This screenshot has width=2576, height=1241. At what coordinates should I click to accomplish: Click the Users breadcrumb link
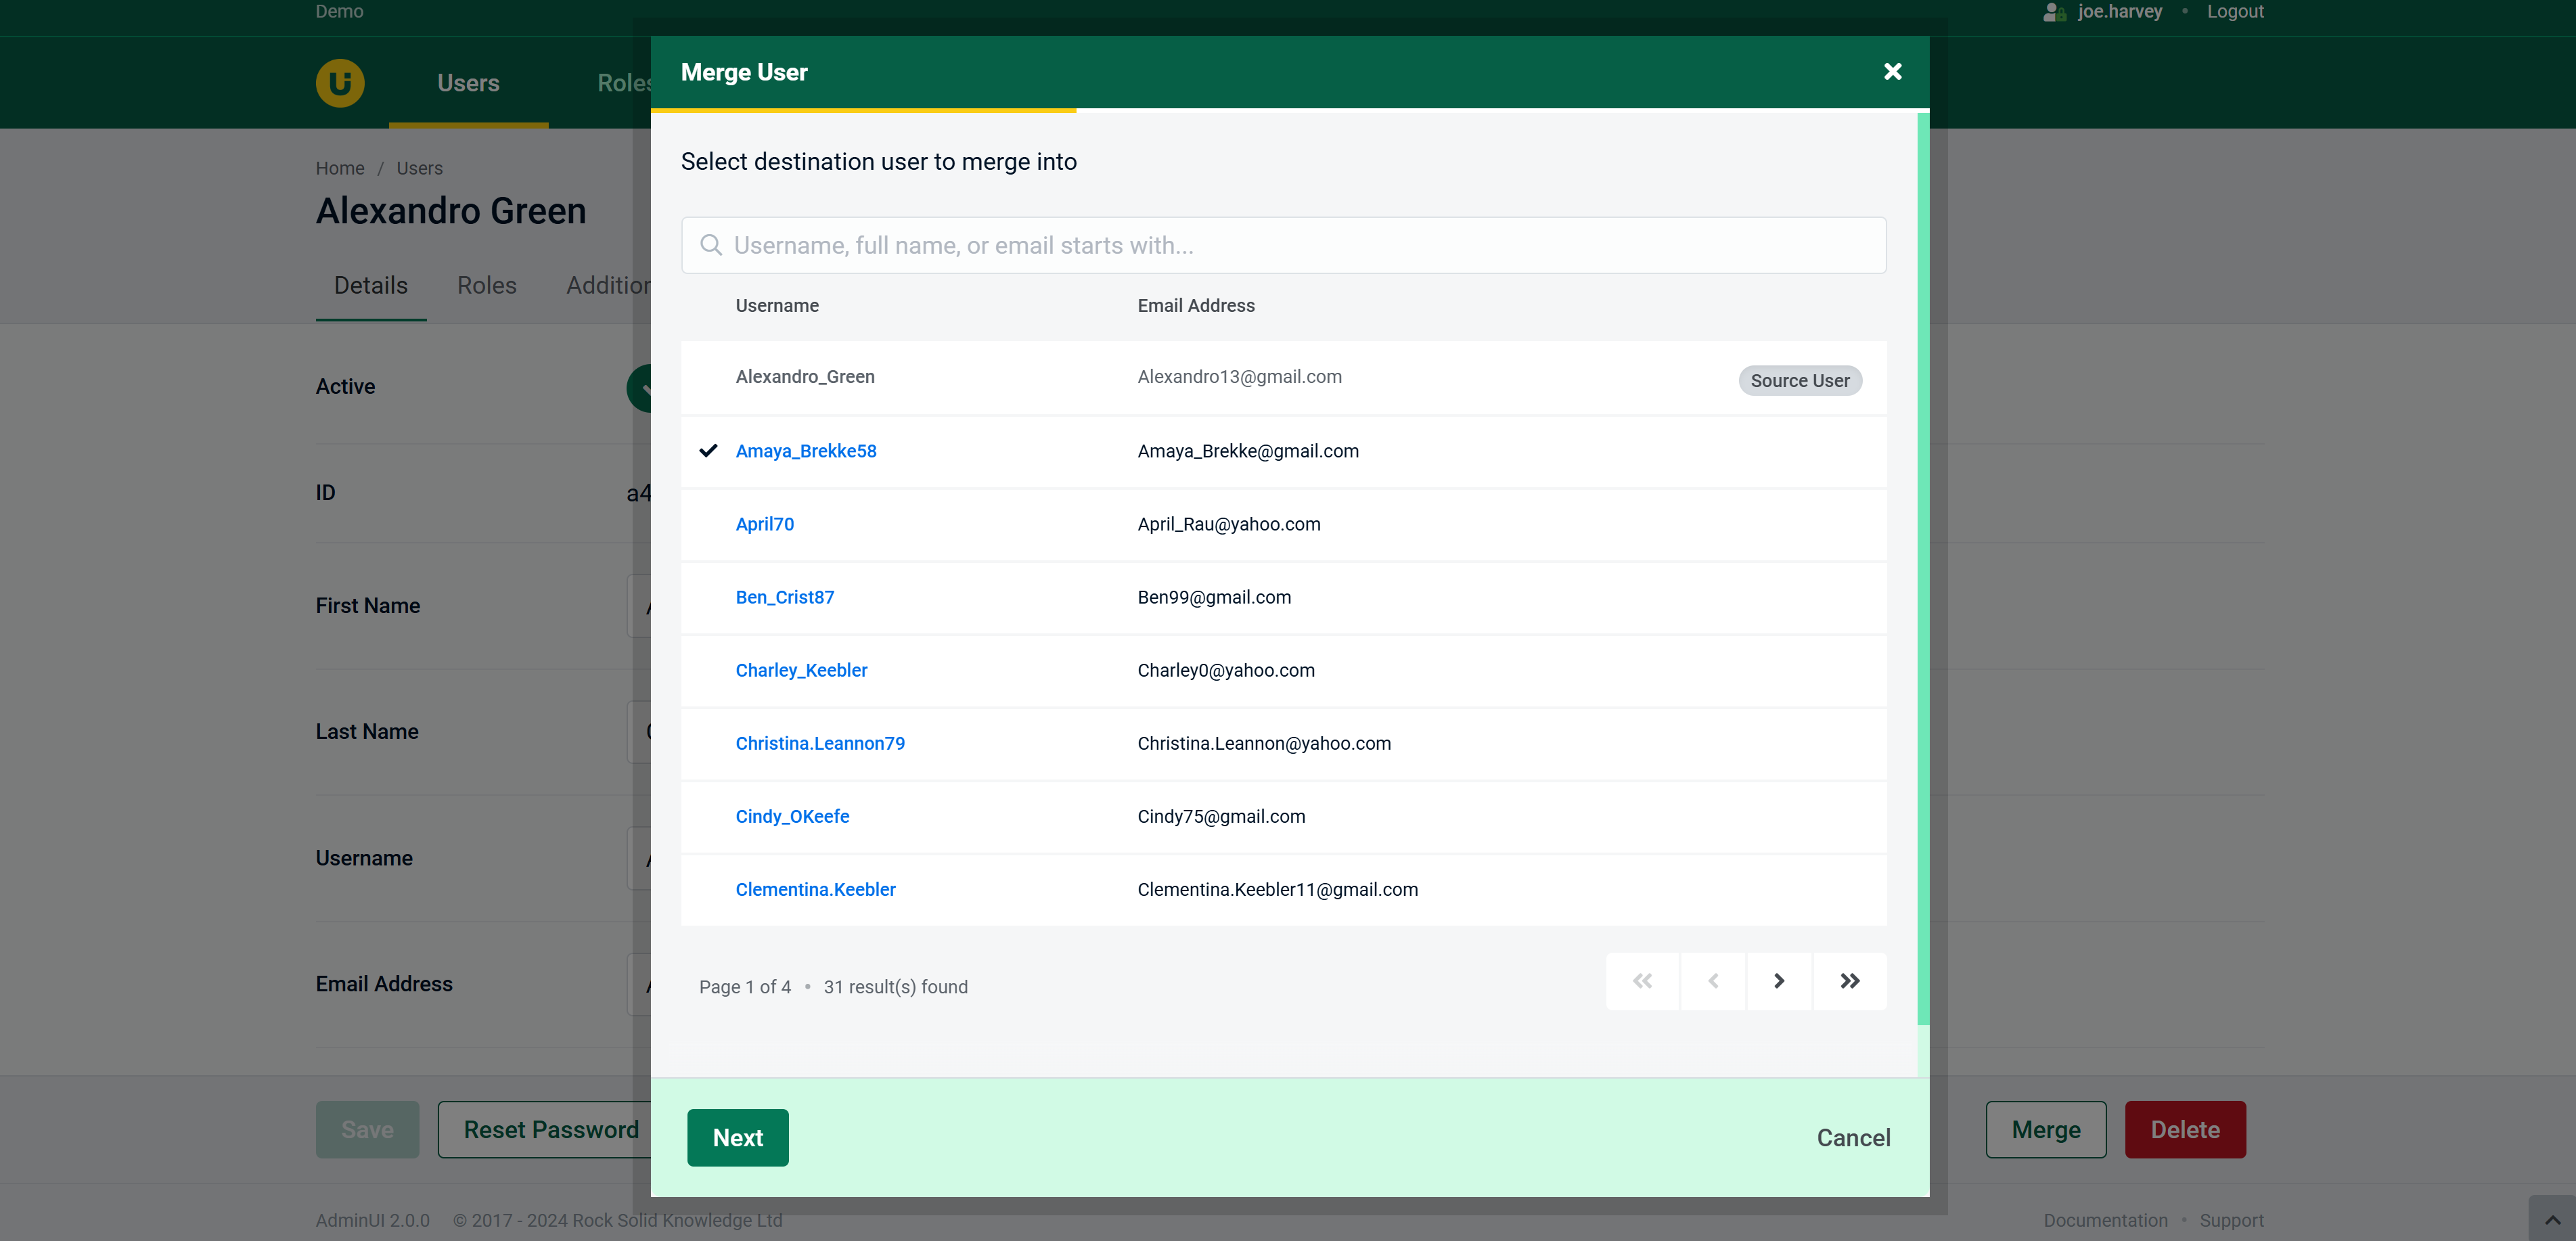coord(419,168)
